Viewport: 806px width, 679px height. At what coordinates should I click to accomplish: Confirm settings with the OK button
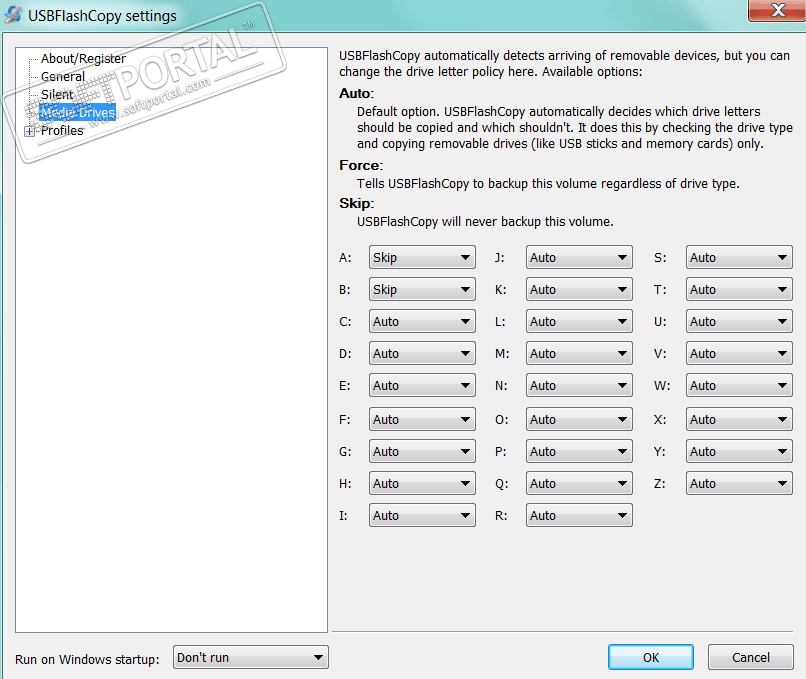point(651,657)
